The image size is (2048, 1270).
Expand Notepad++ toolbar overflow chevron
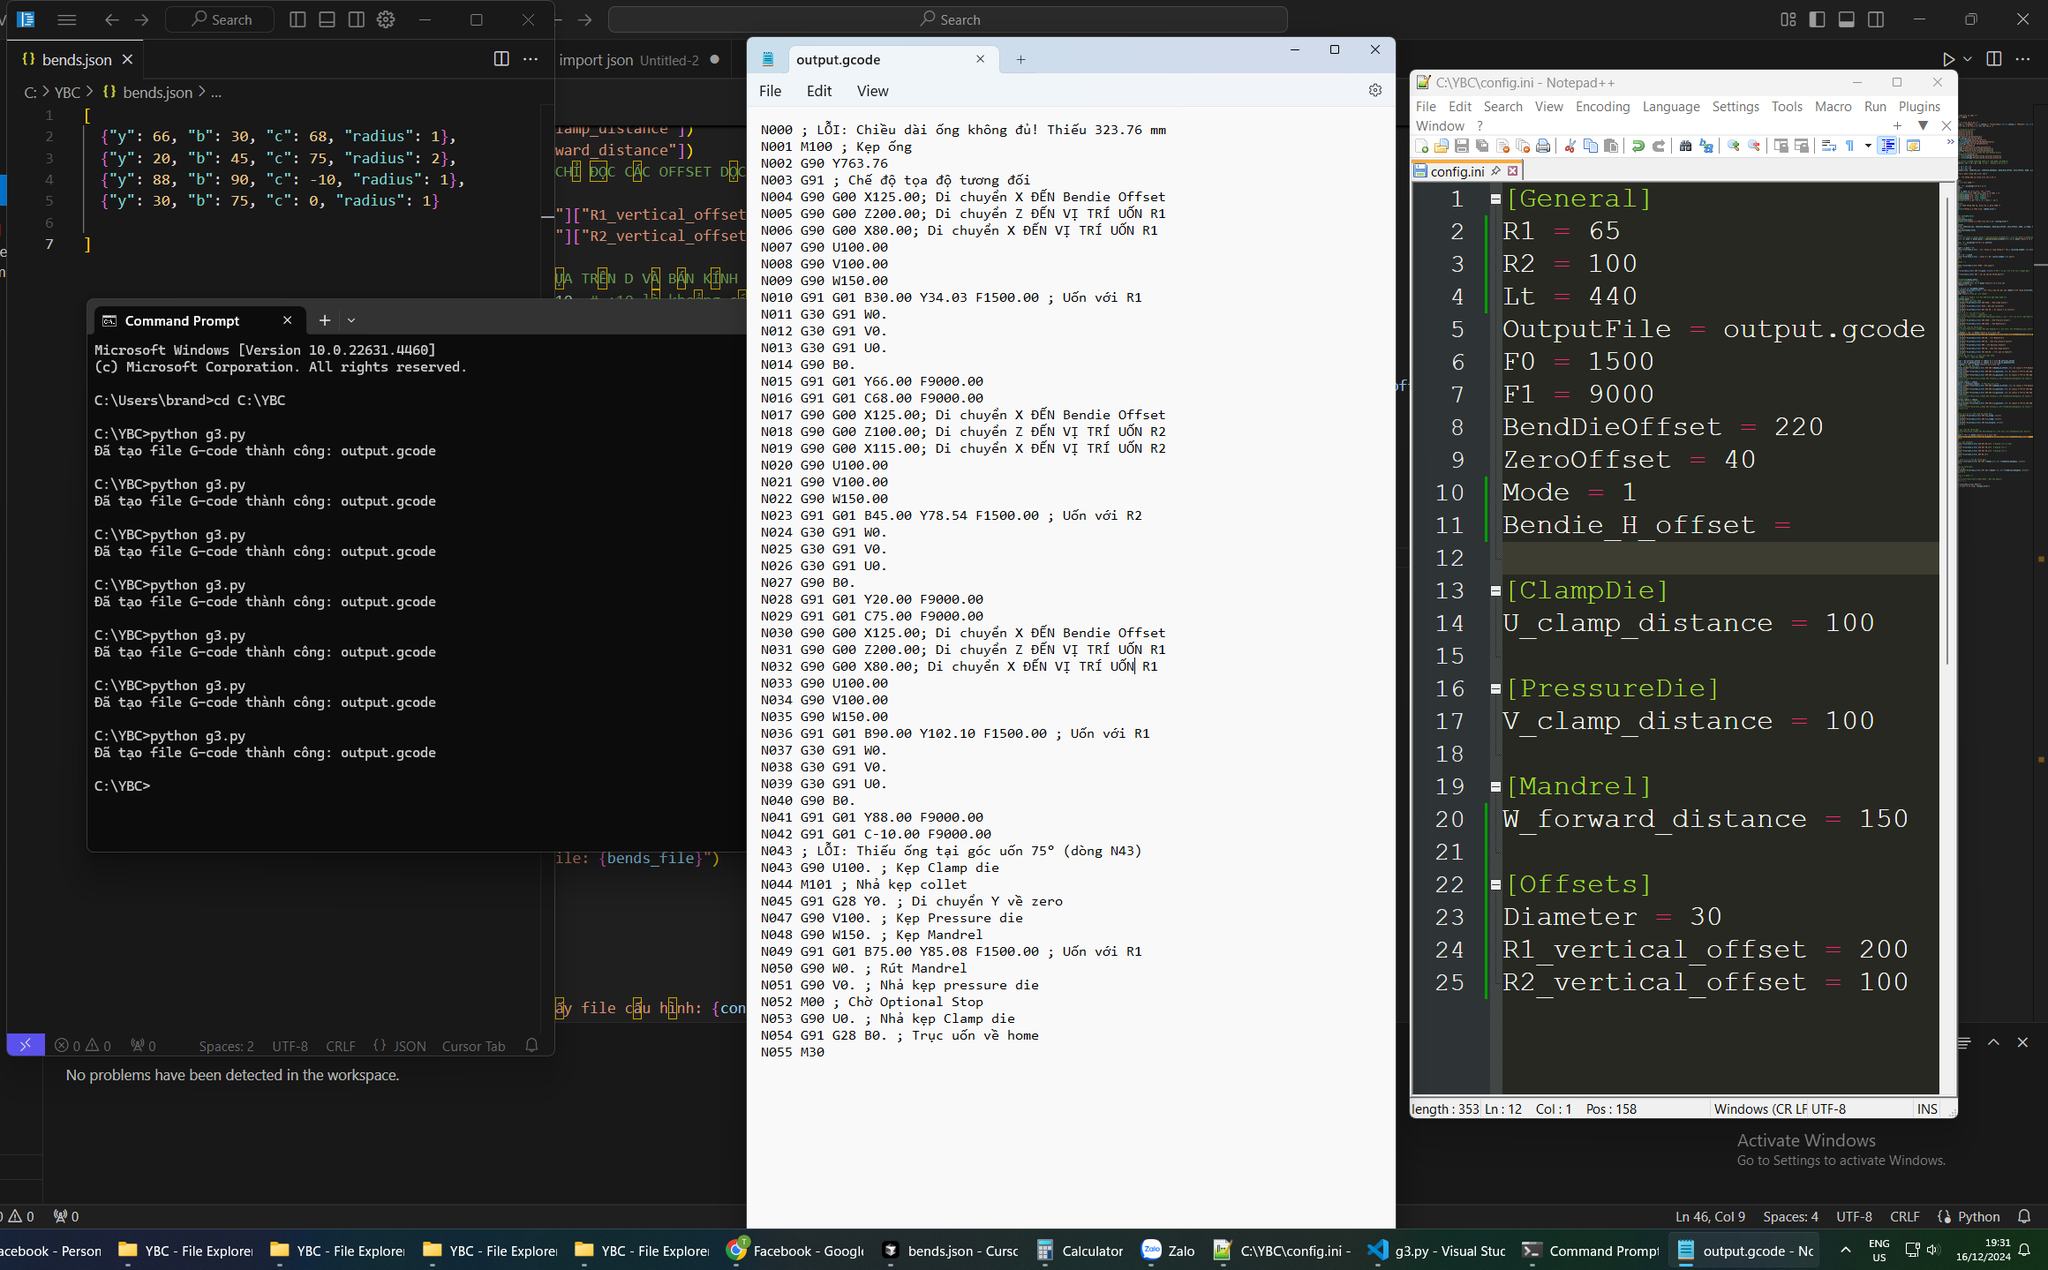1950,142
